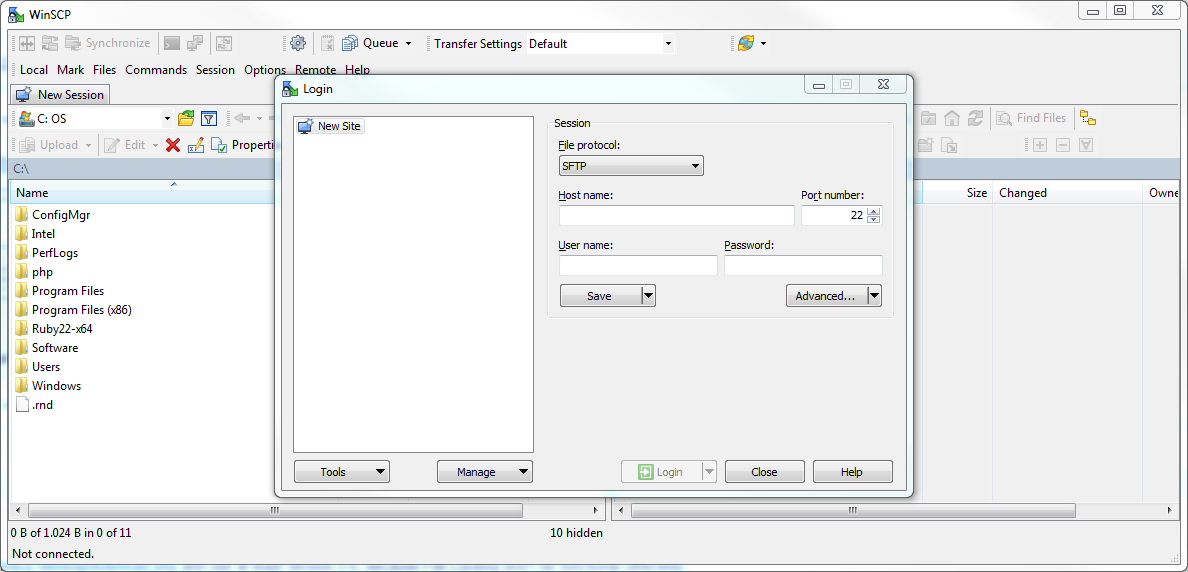
Task: Click the Help button in Login dialog
Action: [852, 472]
